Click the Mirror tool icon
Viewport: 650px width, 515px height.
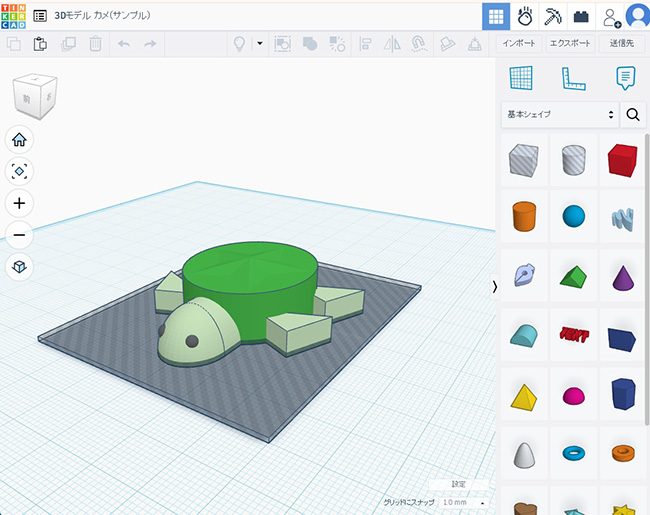(392, 44)
